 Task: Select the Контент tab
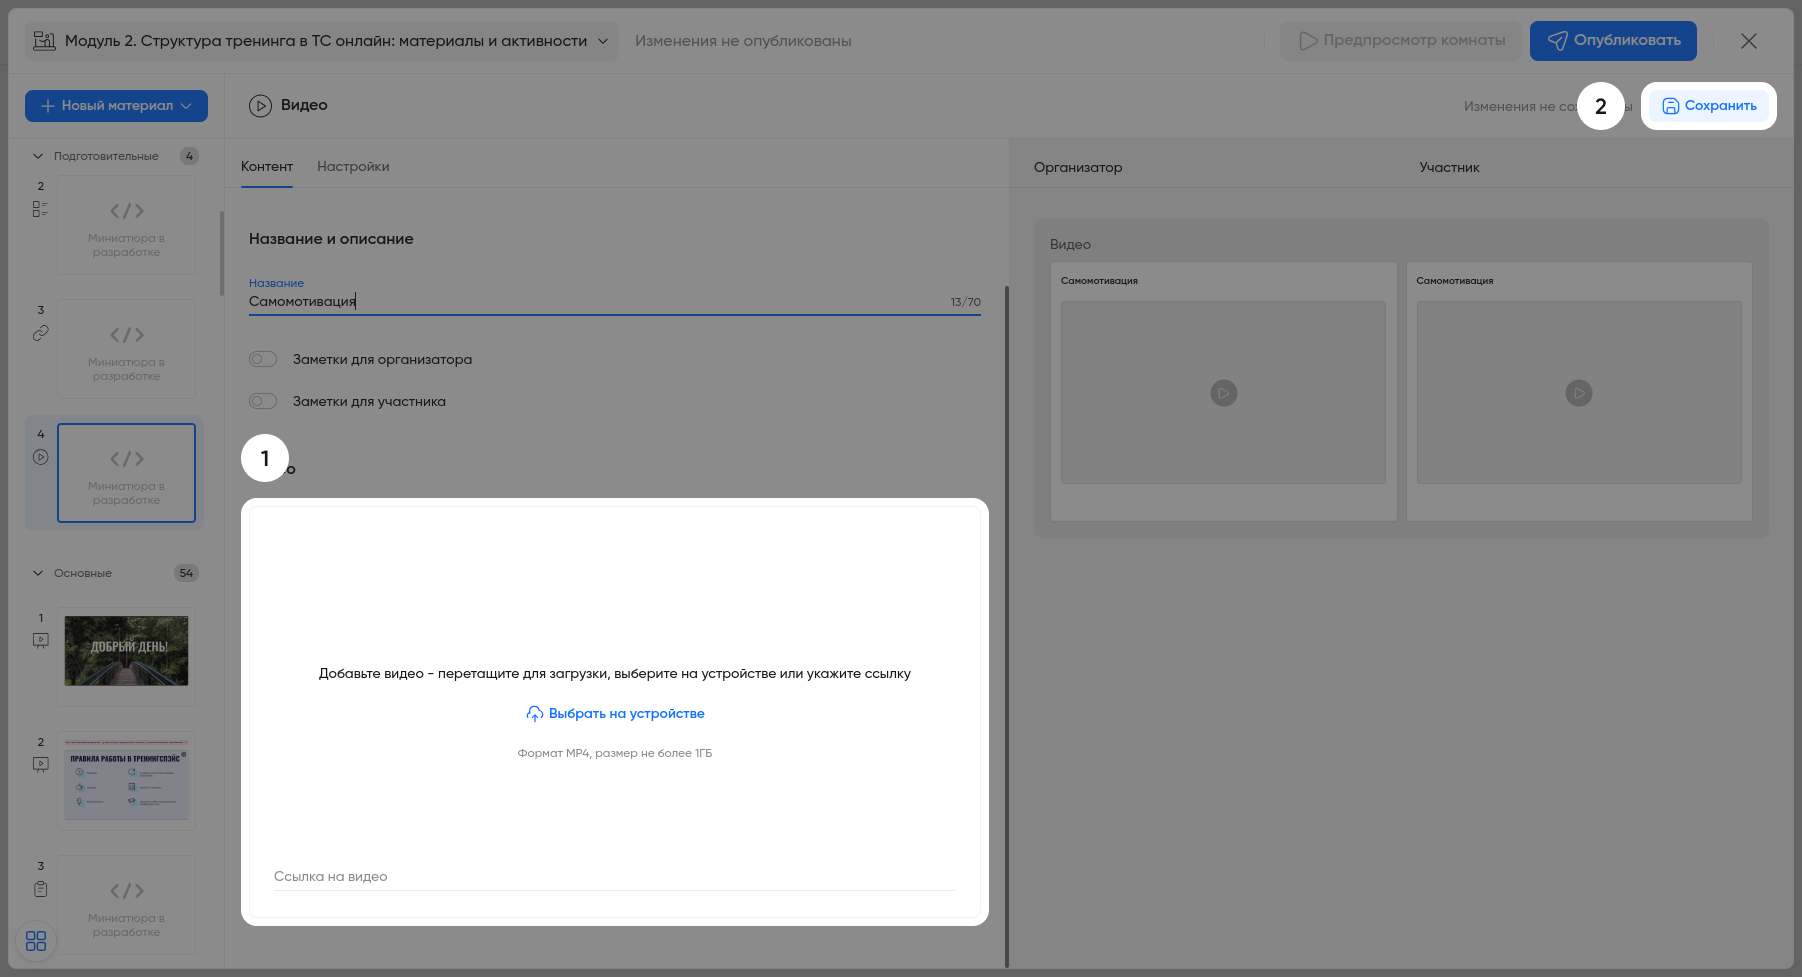[267, 167]
